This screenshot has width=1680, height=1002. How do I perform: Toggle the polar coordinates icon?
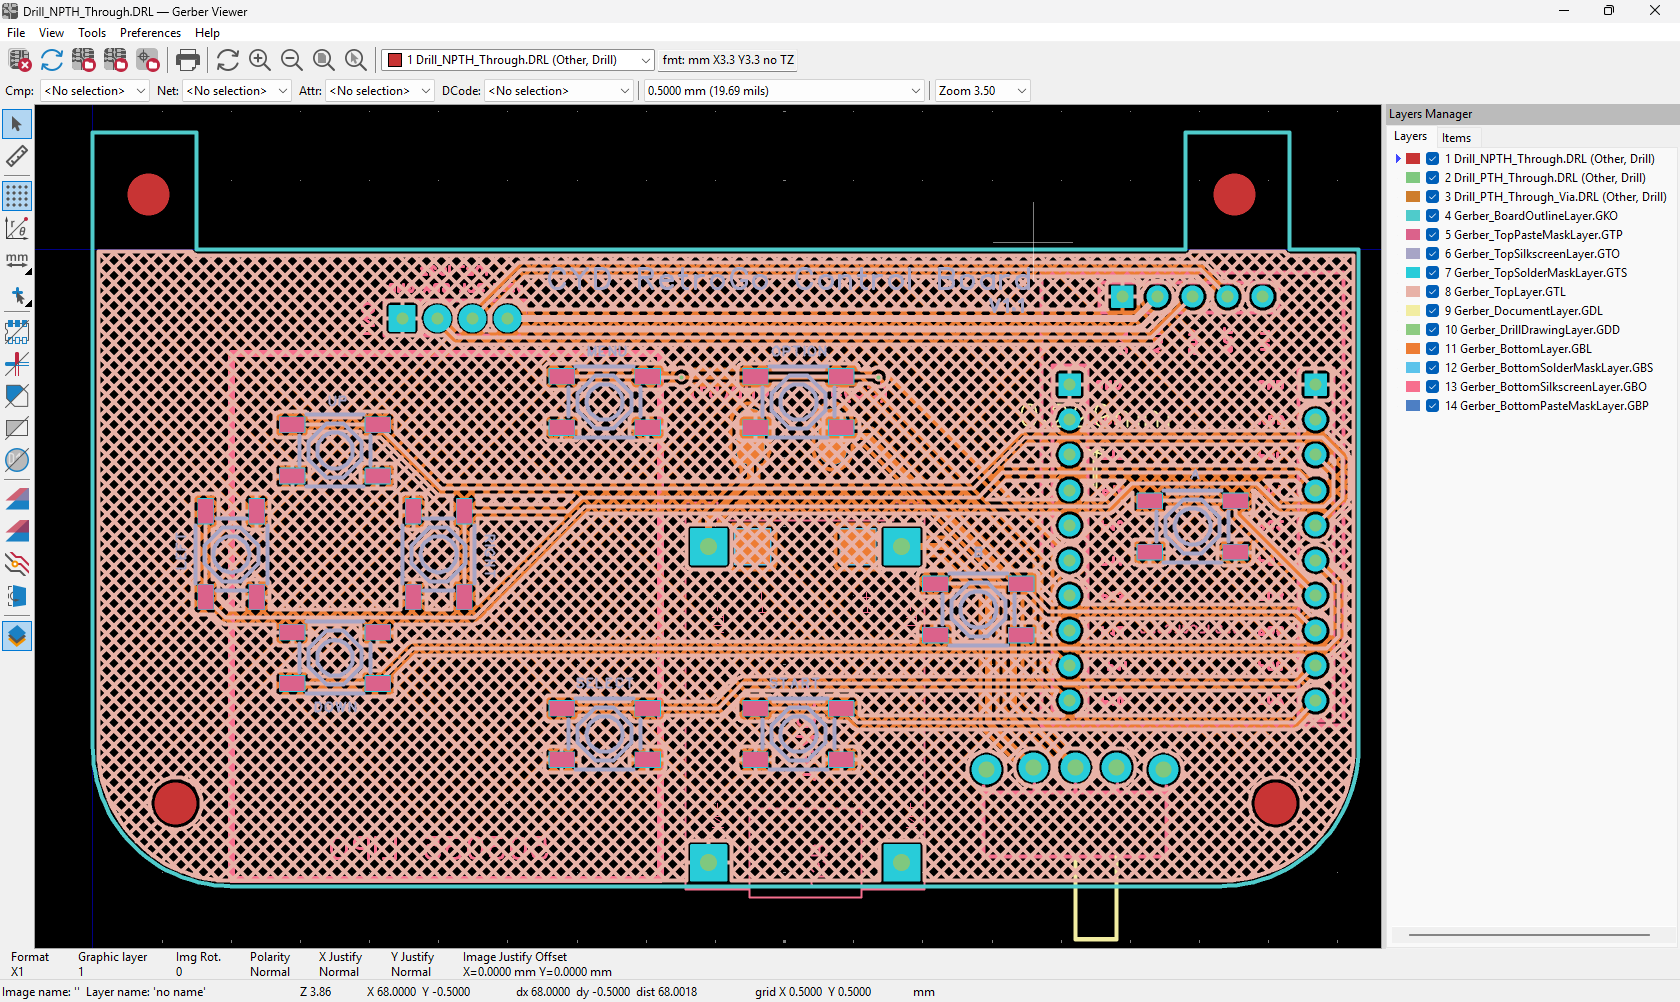17,228
